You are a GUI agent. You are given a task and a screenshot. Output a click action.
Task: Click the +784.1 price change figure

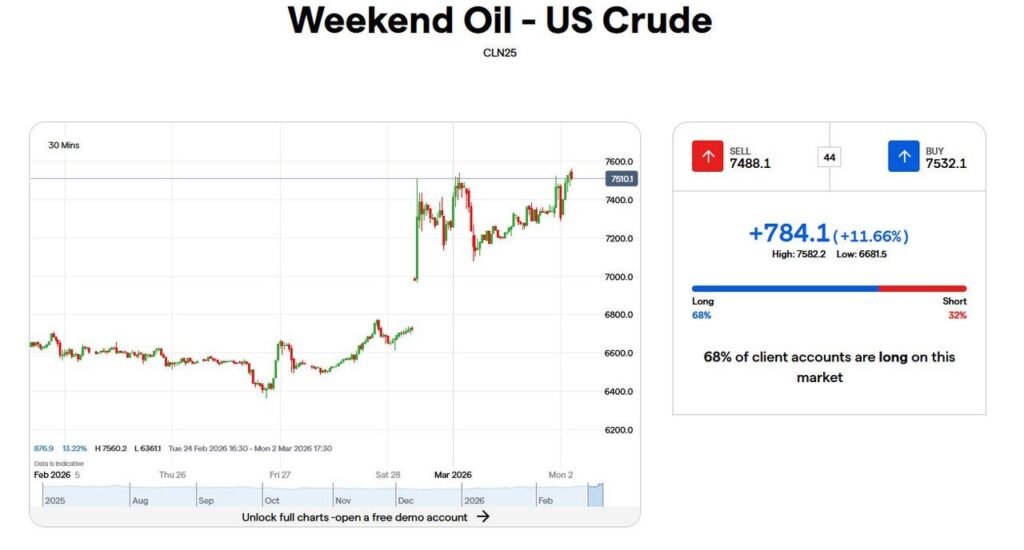point(789,233)
